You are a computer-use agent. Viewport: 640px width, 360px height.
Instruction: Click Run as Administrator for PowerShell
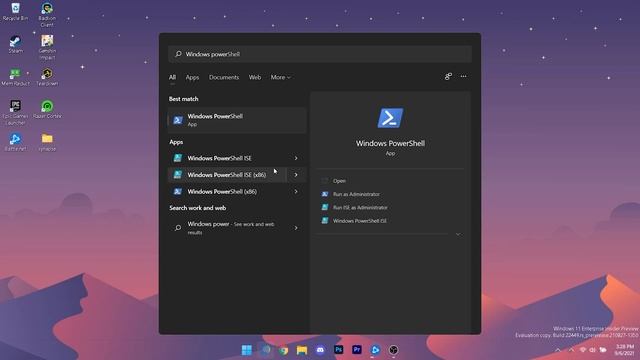click(356, 194)
